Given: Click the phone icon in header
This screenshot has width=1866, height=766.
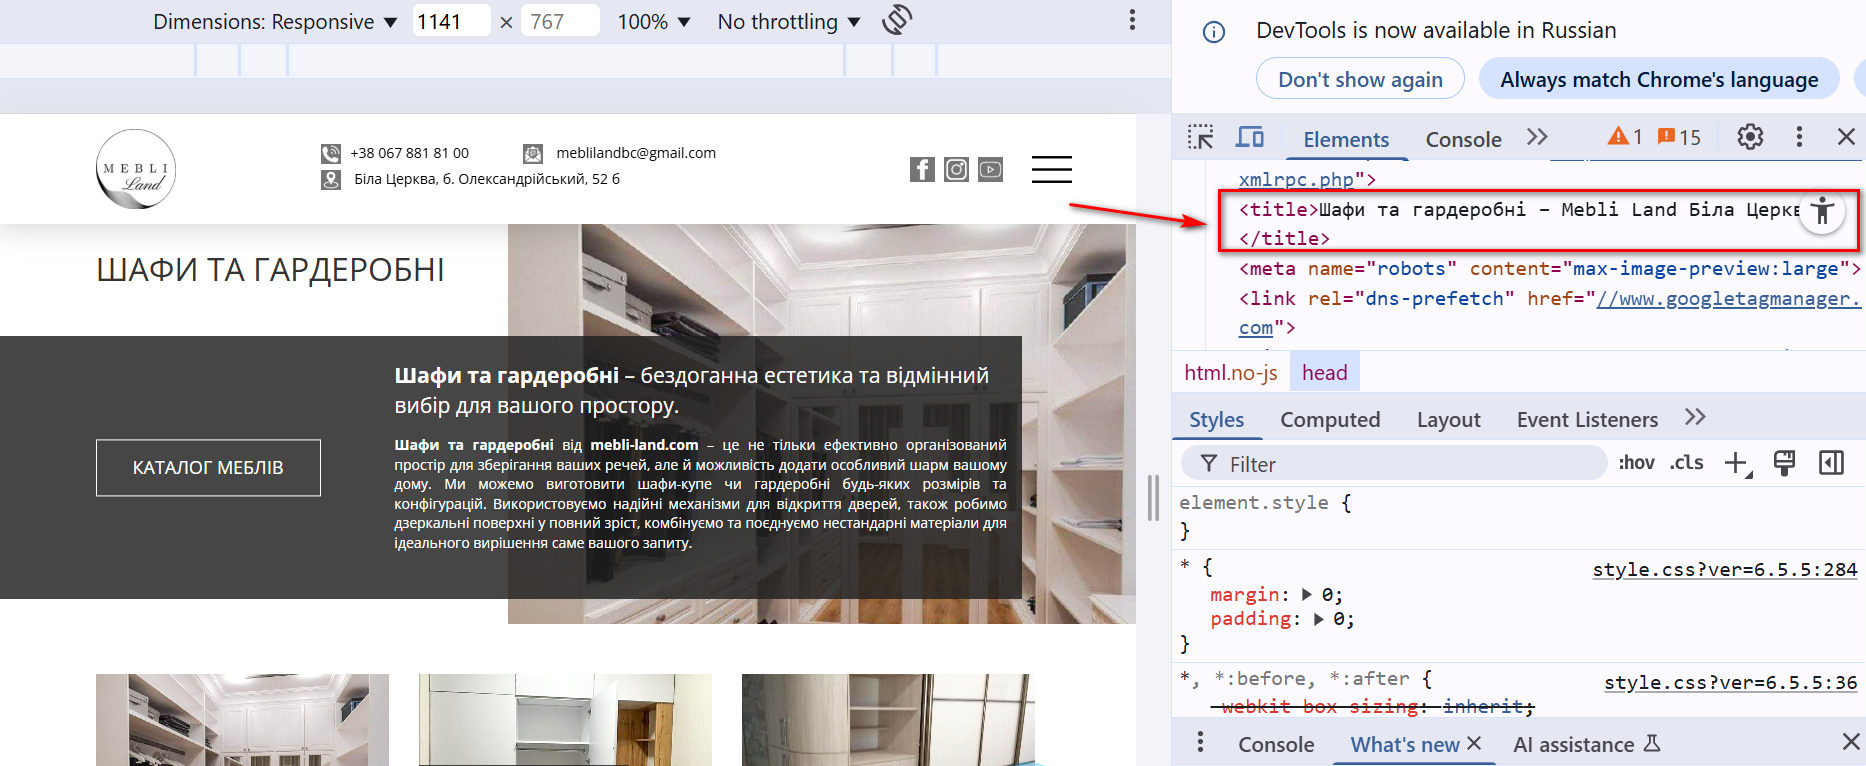Looking at the screenshot, I should point(331,154).
